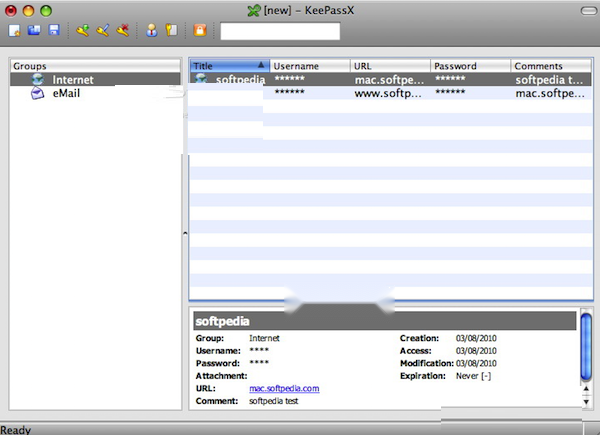Click the Expiration value Never [-]
Image resolution: width=600 pixels, height=435 pixels.
point(473,376)
